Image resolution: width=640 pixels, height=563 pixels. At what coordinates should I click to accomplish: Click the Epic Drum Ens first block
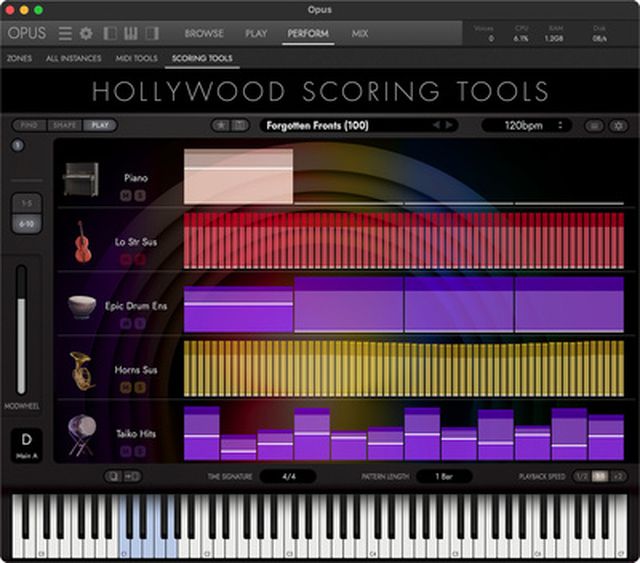(238, 309)
